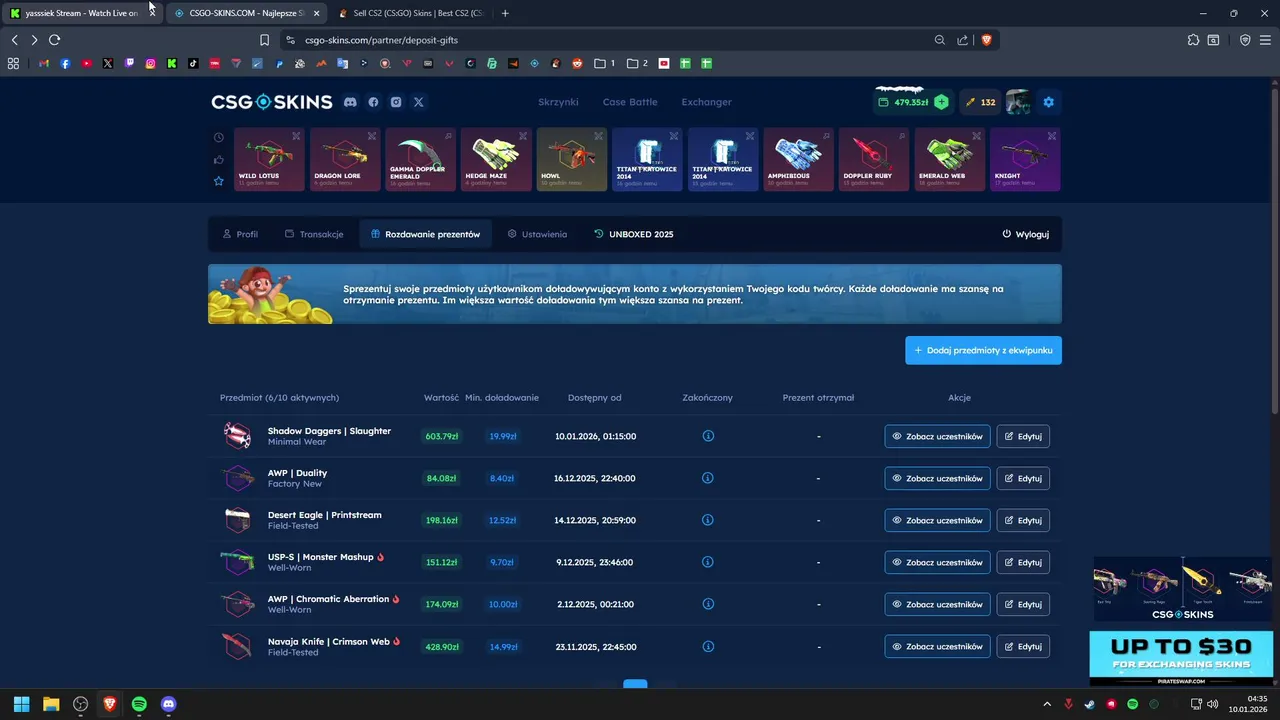The width and height of the screenshot is (1280, 720).
Task: Click Zobacz uczestników for Desert Eagle Printstream
Action: (x=937, y=520)
